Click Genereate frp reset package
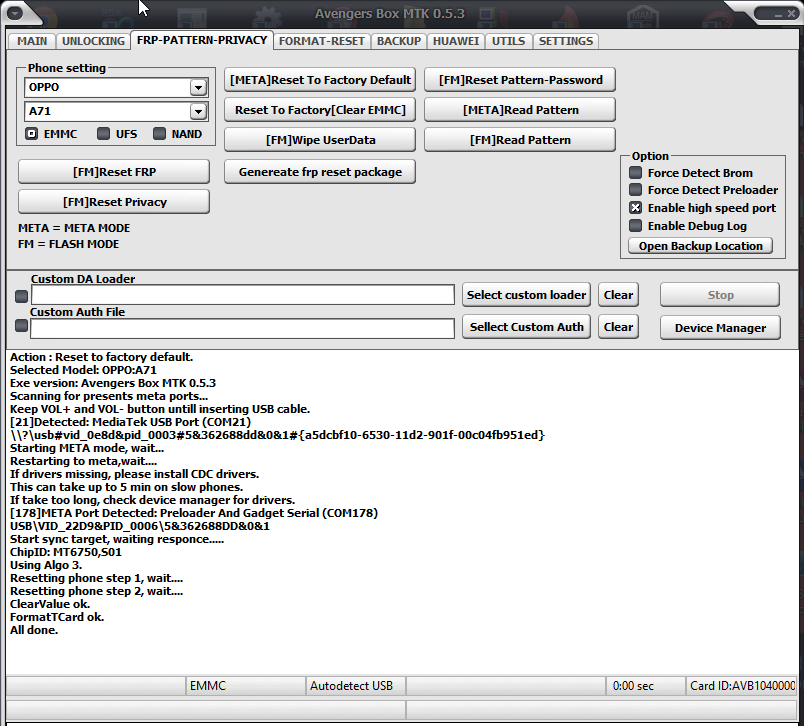The width and height of the screenshot is (804, 726). 320,172
